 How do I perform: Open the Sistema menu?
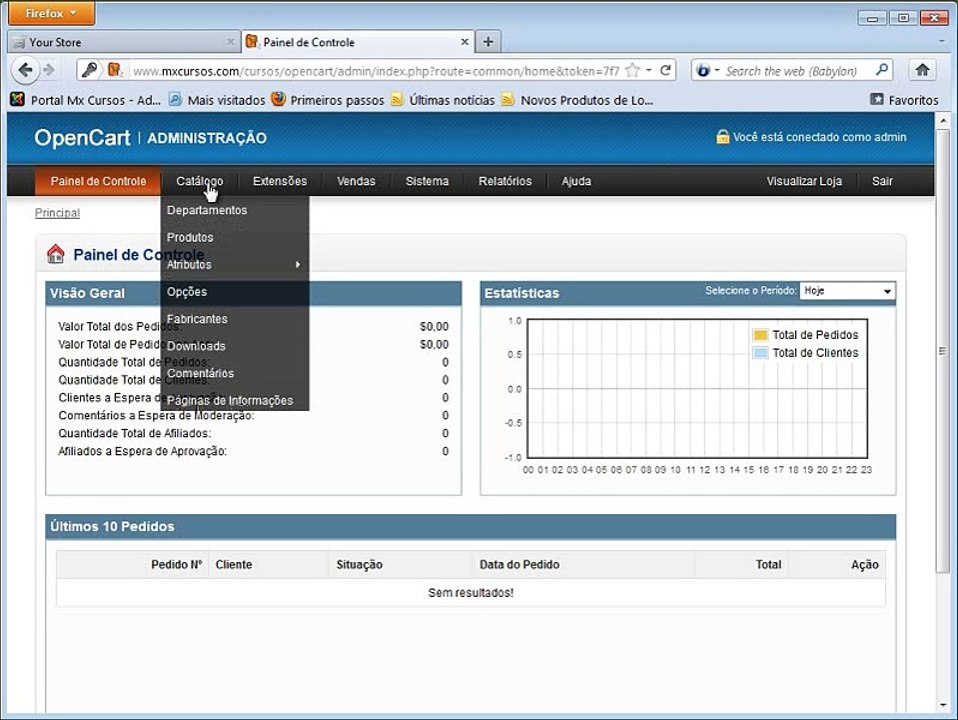click(x=427, y=181)
